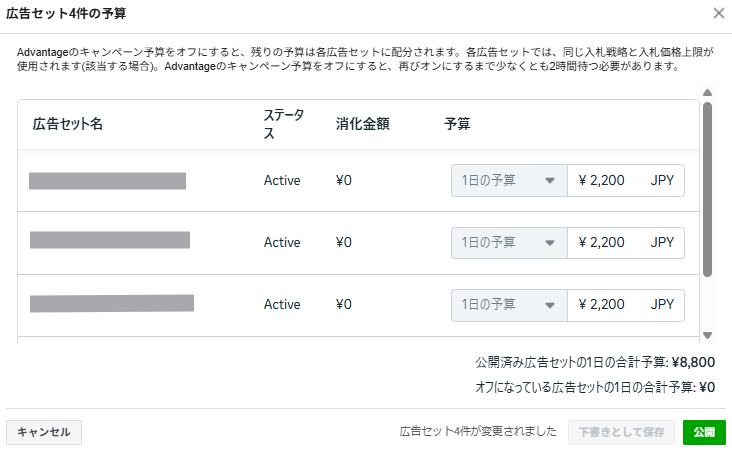The image size is (732, 451).
Task: Click the ステータス column header
Action: click(282, 125)
